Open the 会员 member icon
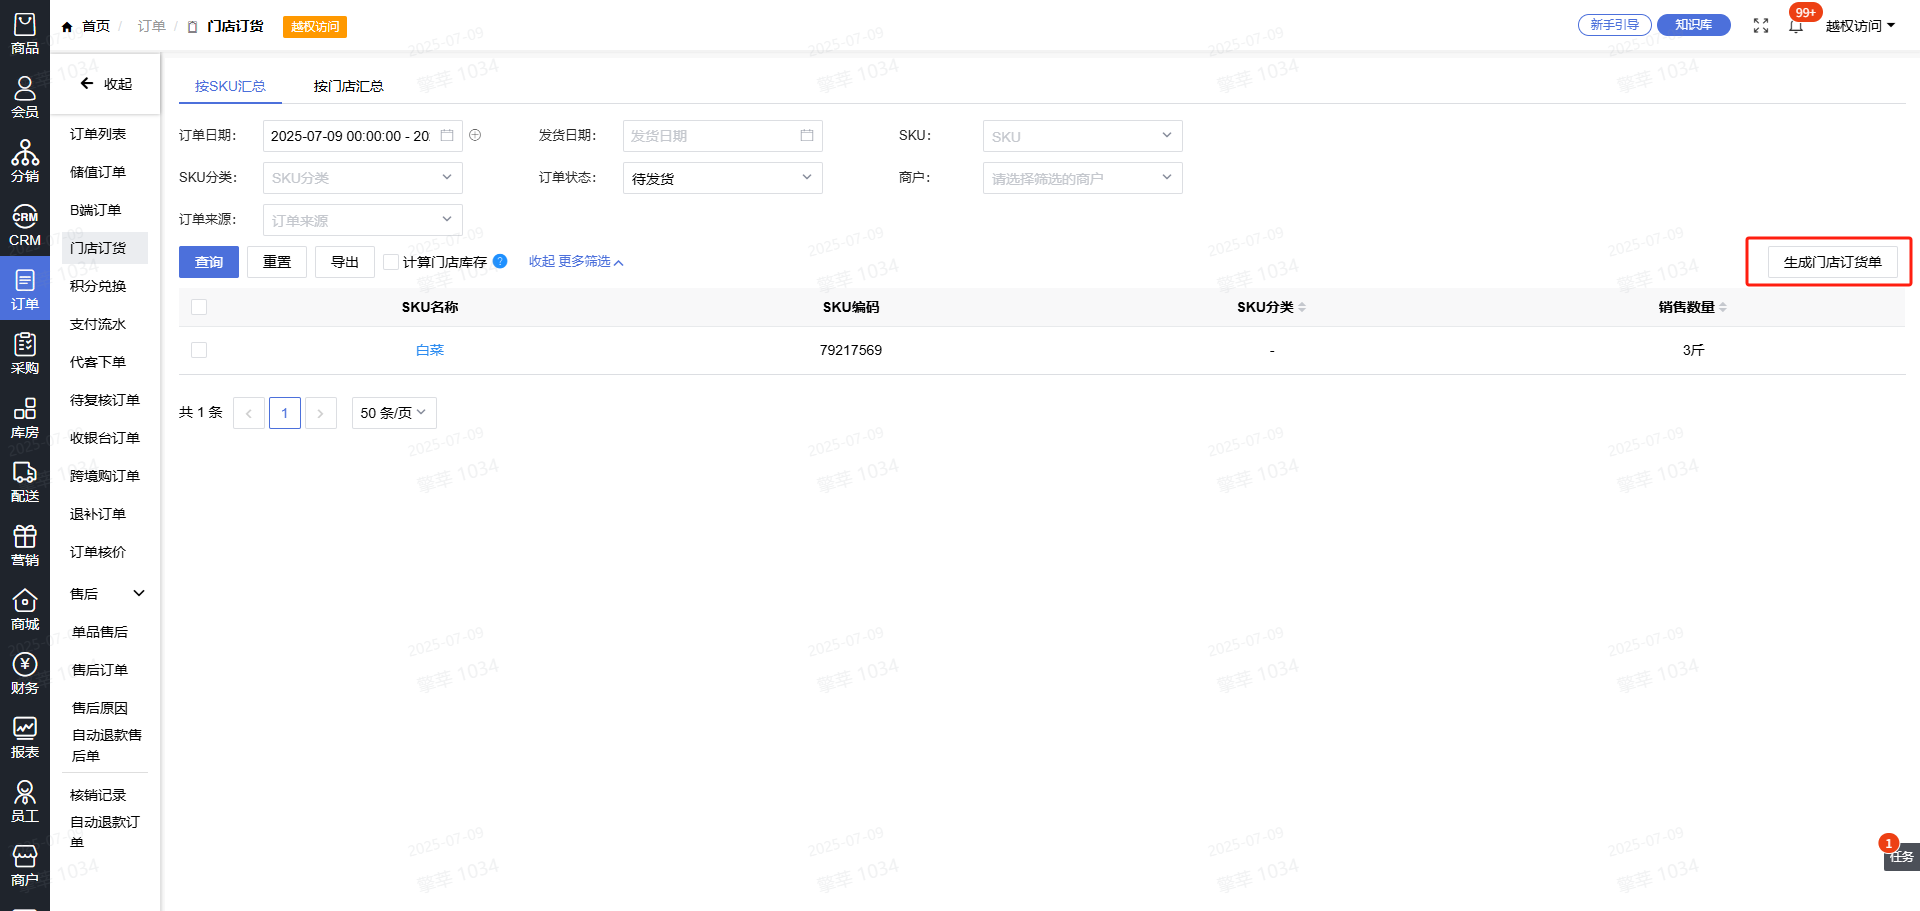This screenshot has width=1920, height=911. [25, 97]
